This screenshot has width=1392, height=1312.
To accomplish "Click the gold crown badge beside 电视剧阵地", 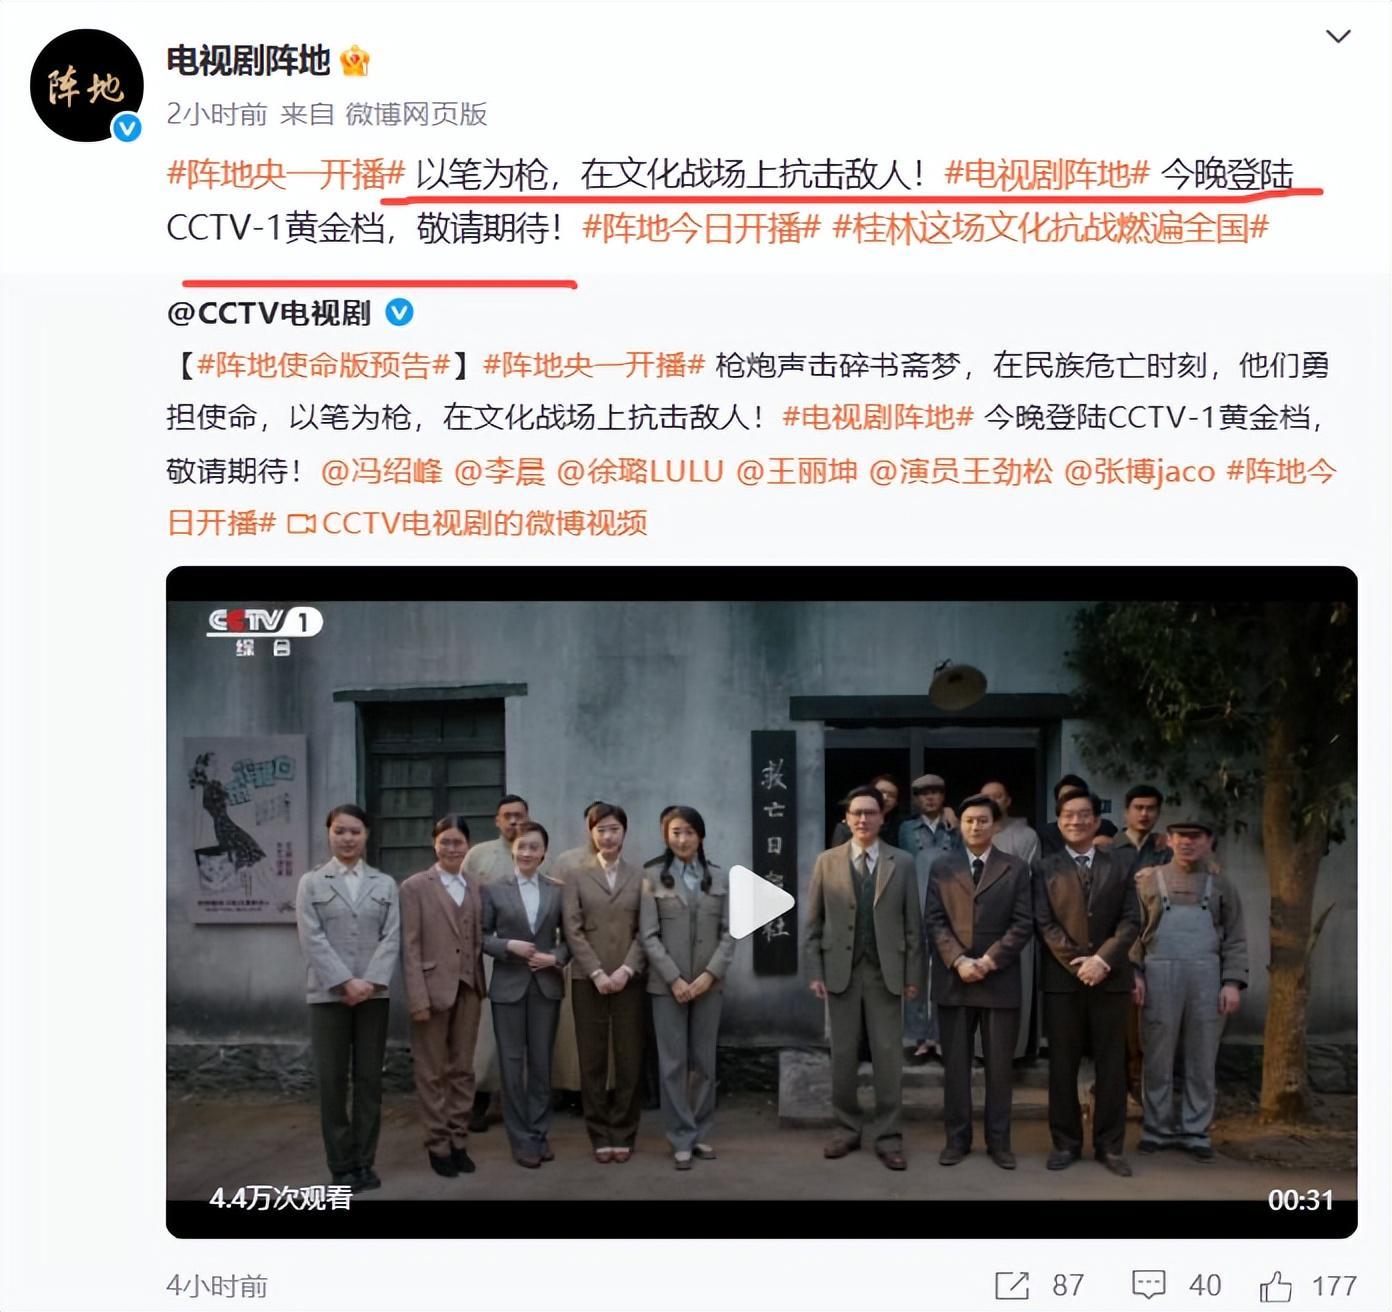I will click(355, 62).
